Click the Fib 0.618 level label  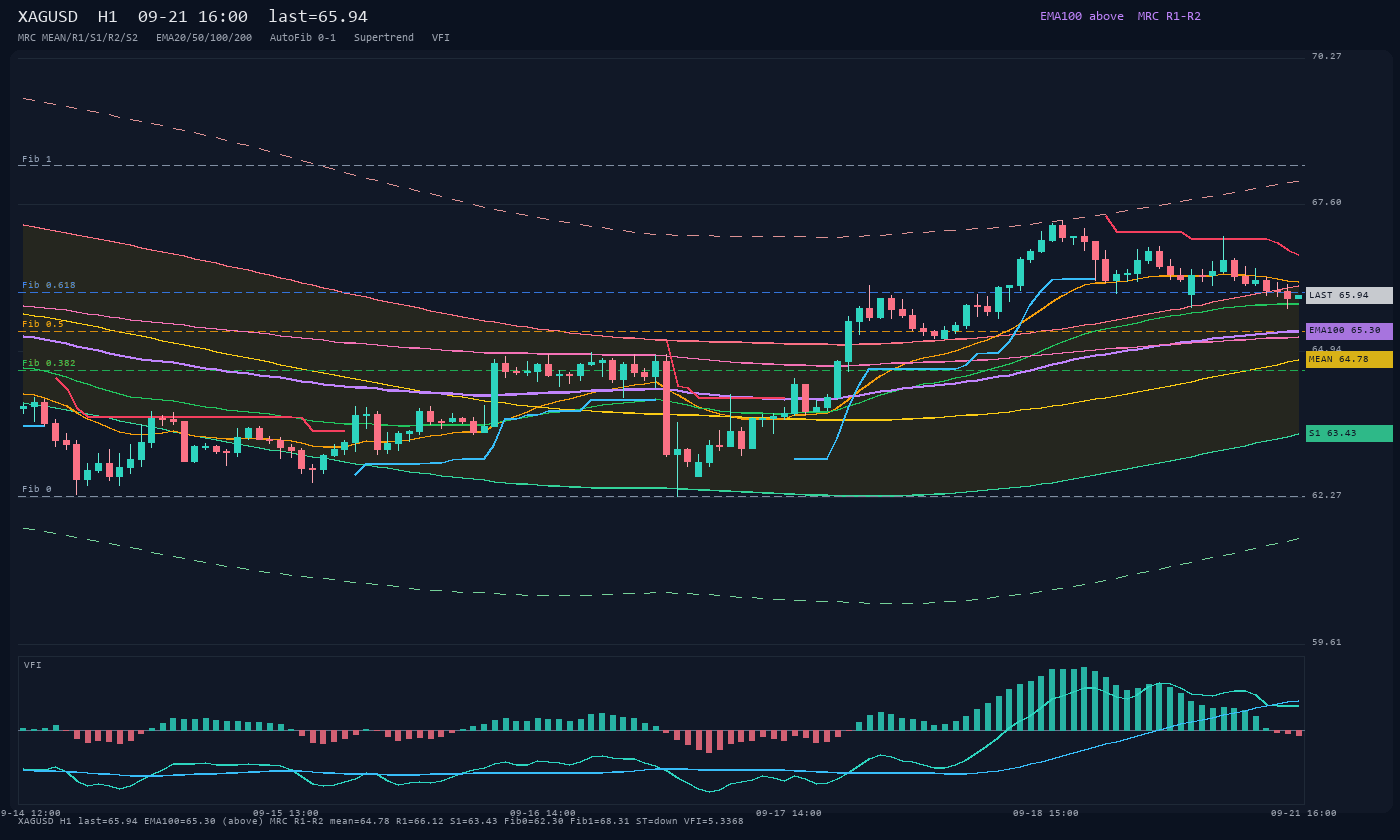click(49, 285)
